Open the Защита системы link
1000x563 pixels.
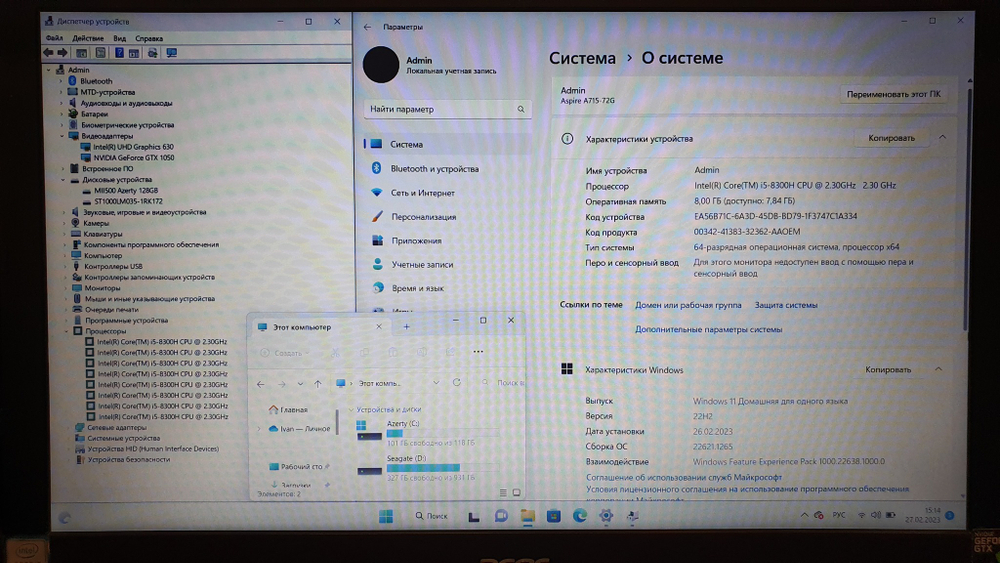click(x=785, y=305)
